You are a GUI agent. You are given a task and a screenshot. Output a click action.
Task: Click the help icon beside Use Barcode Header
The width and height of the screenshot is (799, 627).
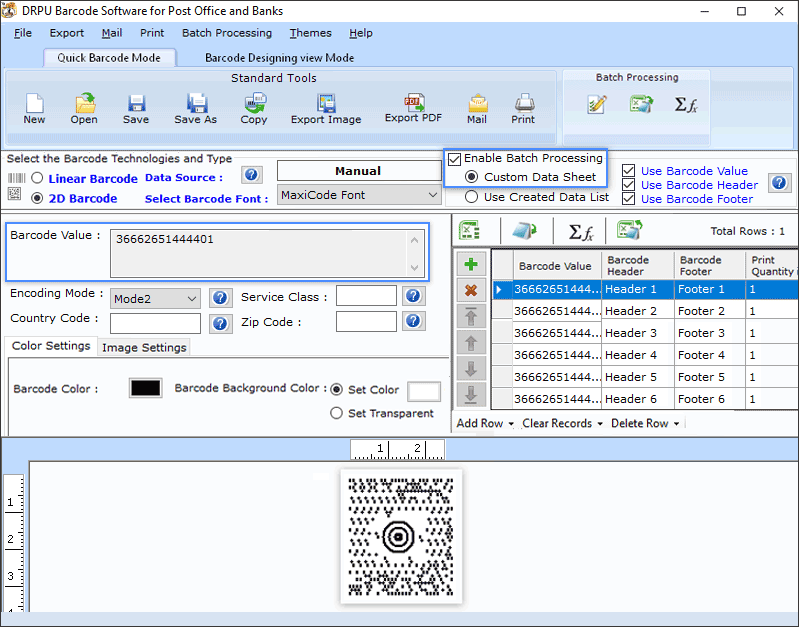click(779, 182)
